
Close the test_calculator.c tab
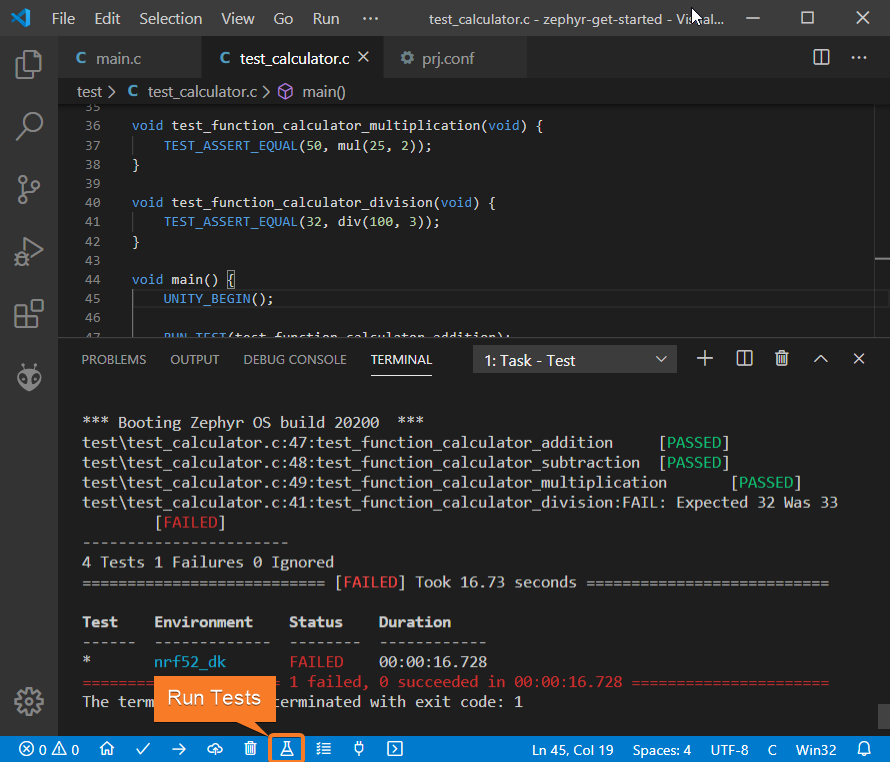click(364, 57)
